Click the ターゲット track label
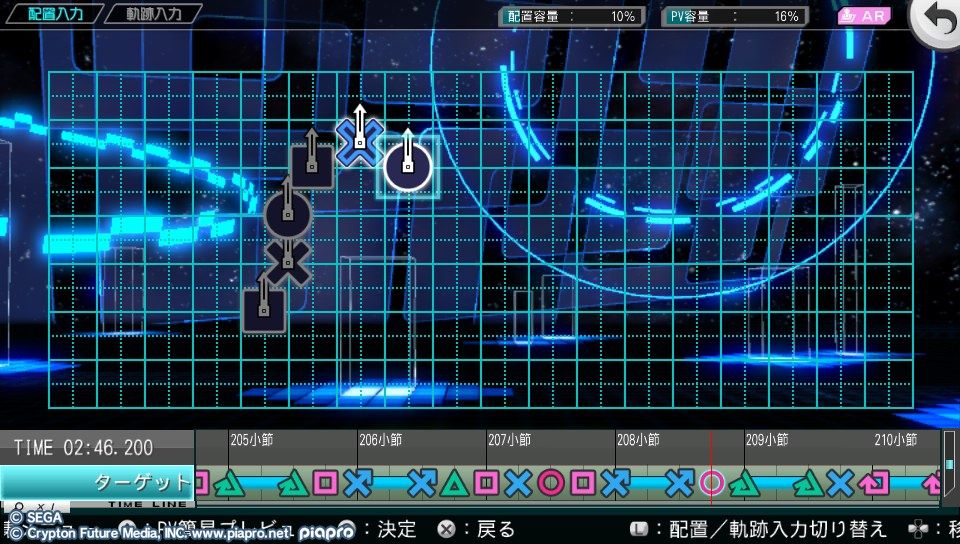This screenshot has height=544, width=960. click(97, 483)
